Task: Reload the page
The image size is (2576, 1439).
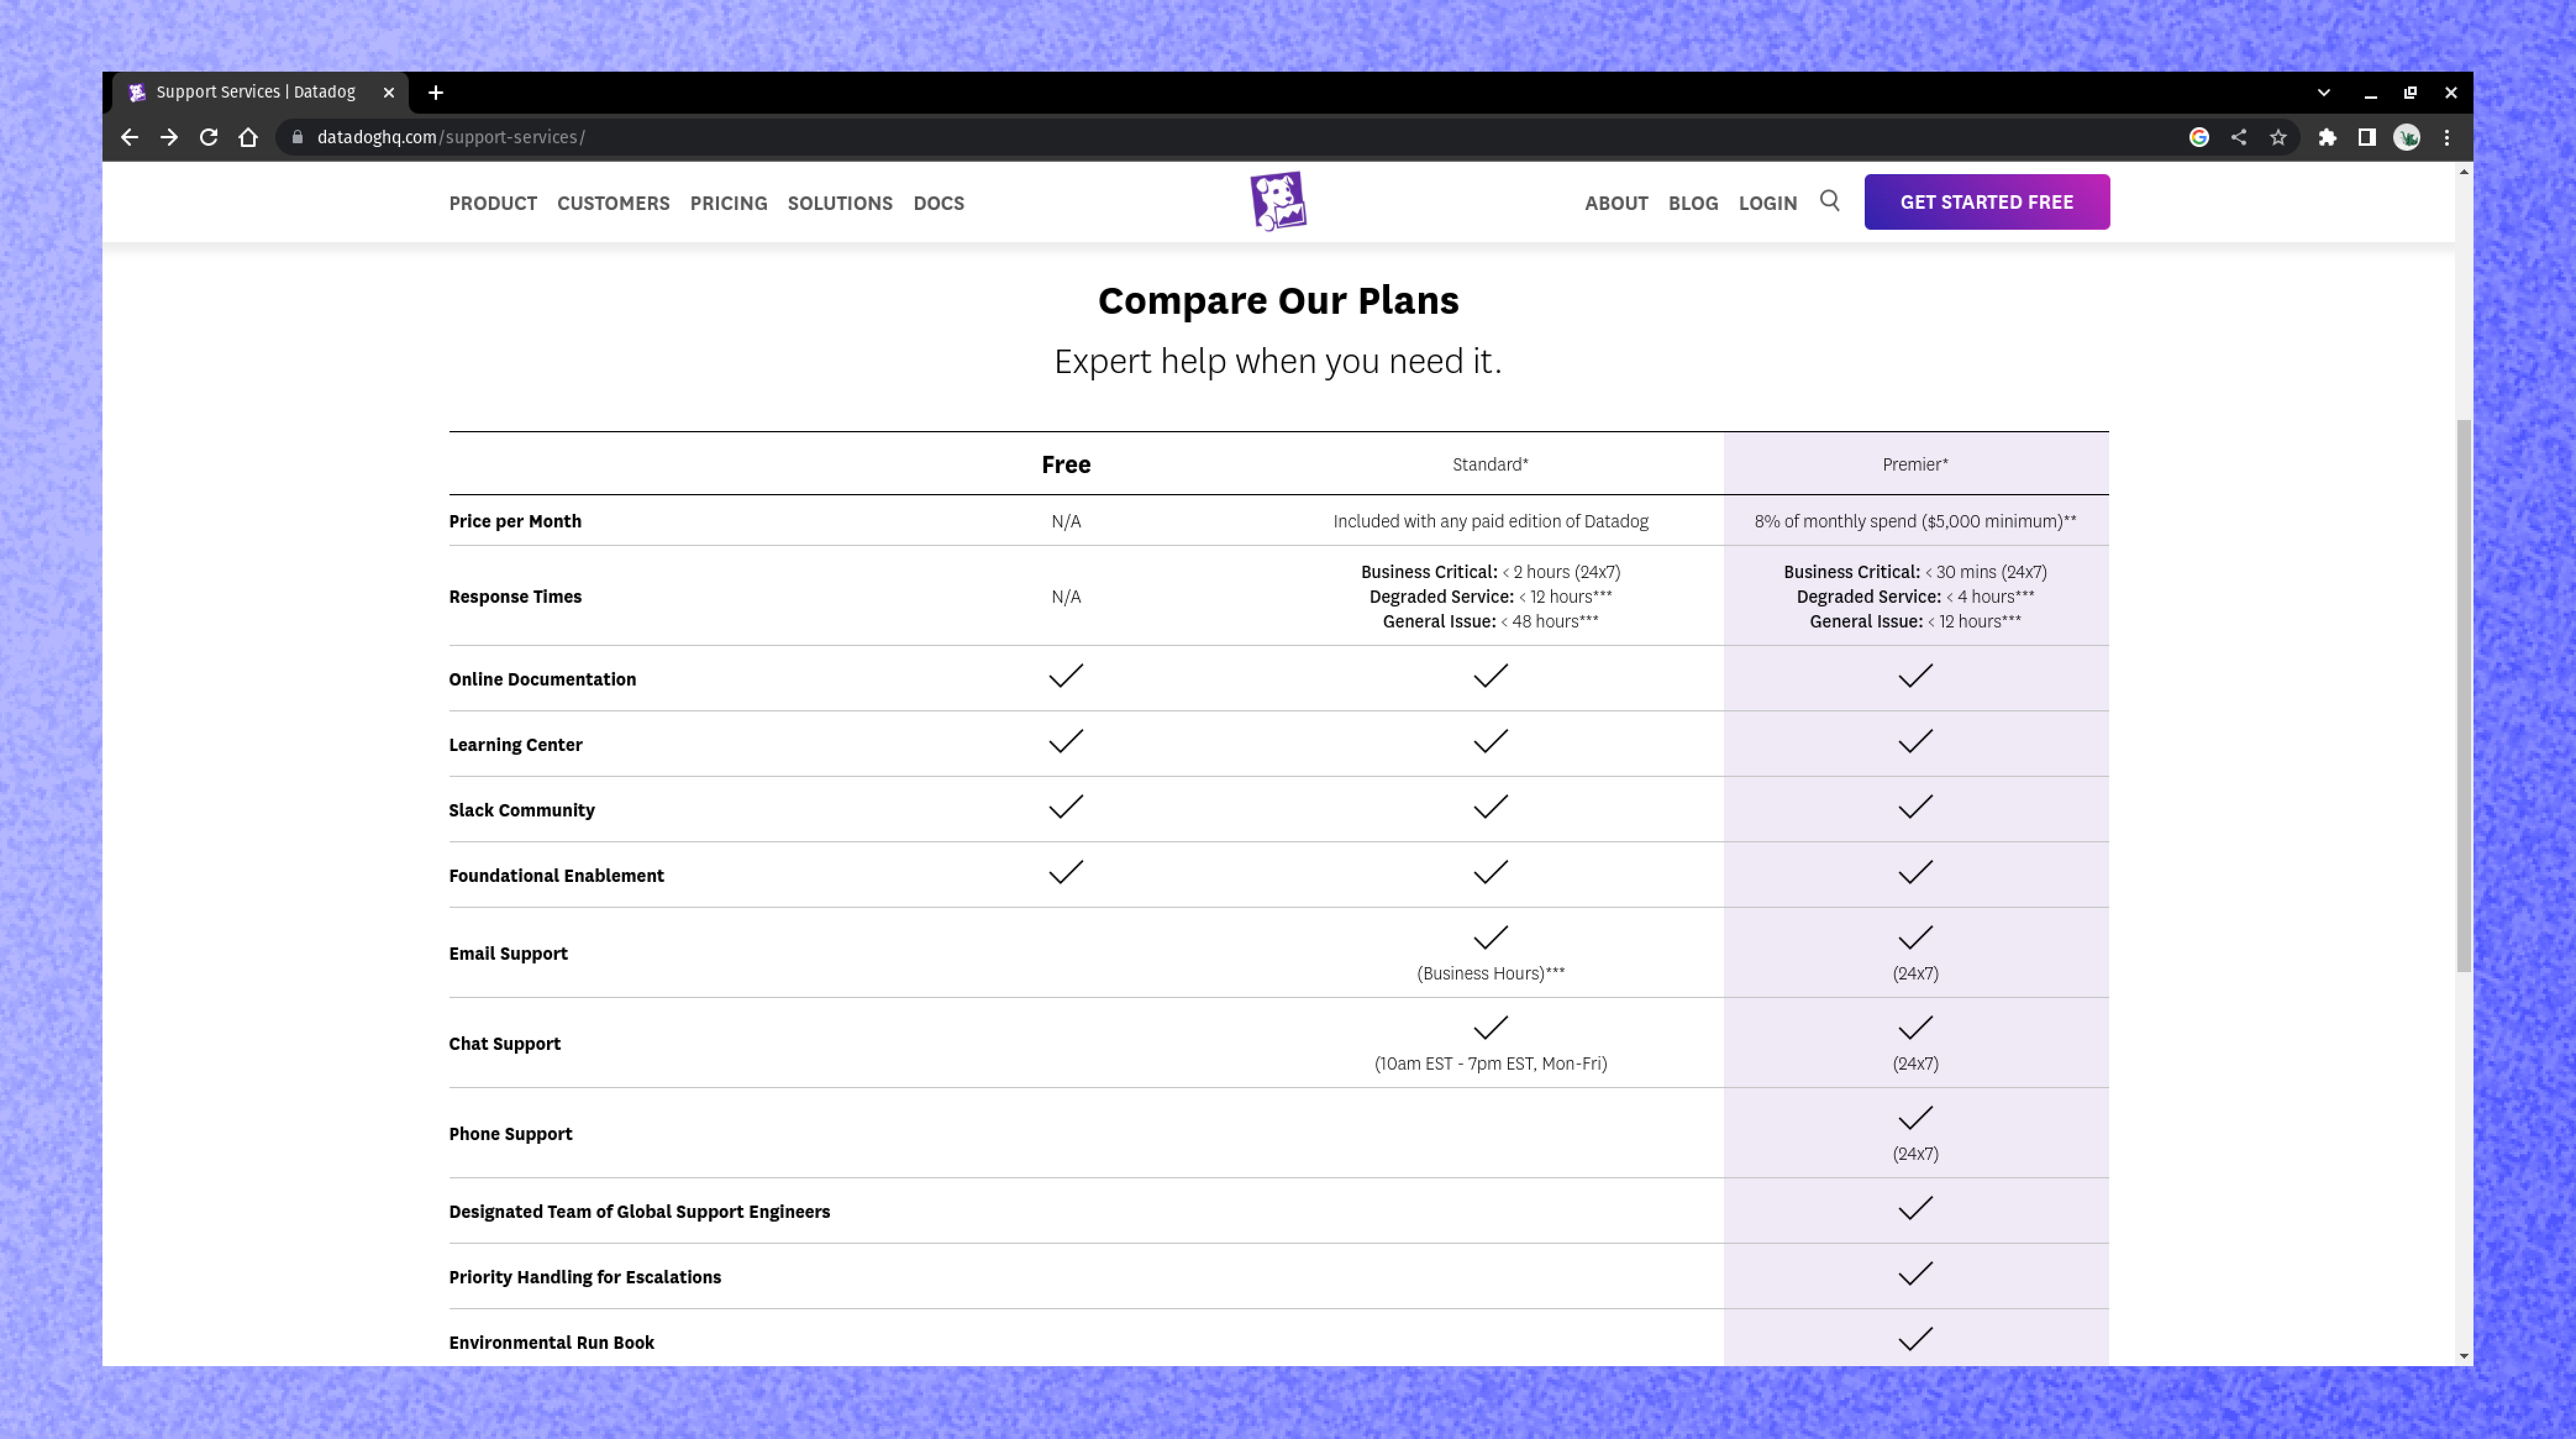Action: point(209,137)
